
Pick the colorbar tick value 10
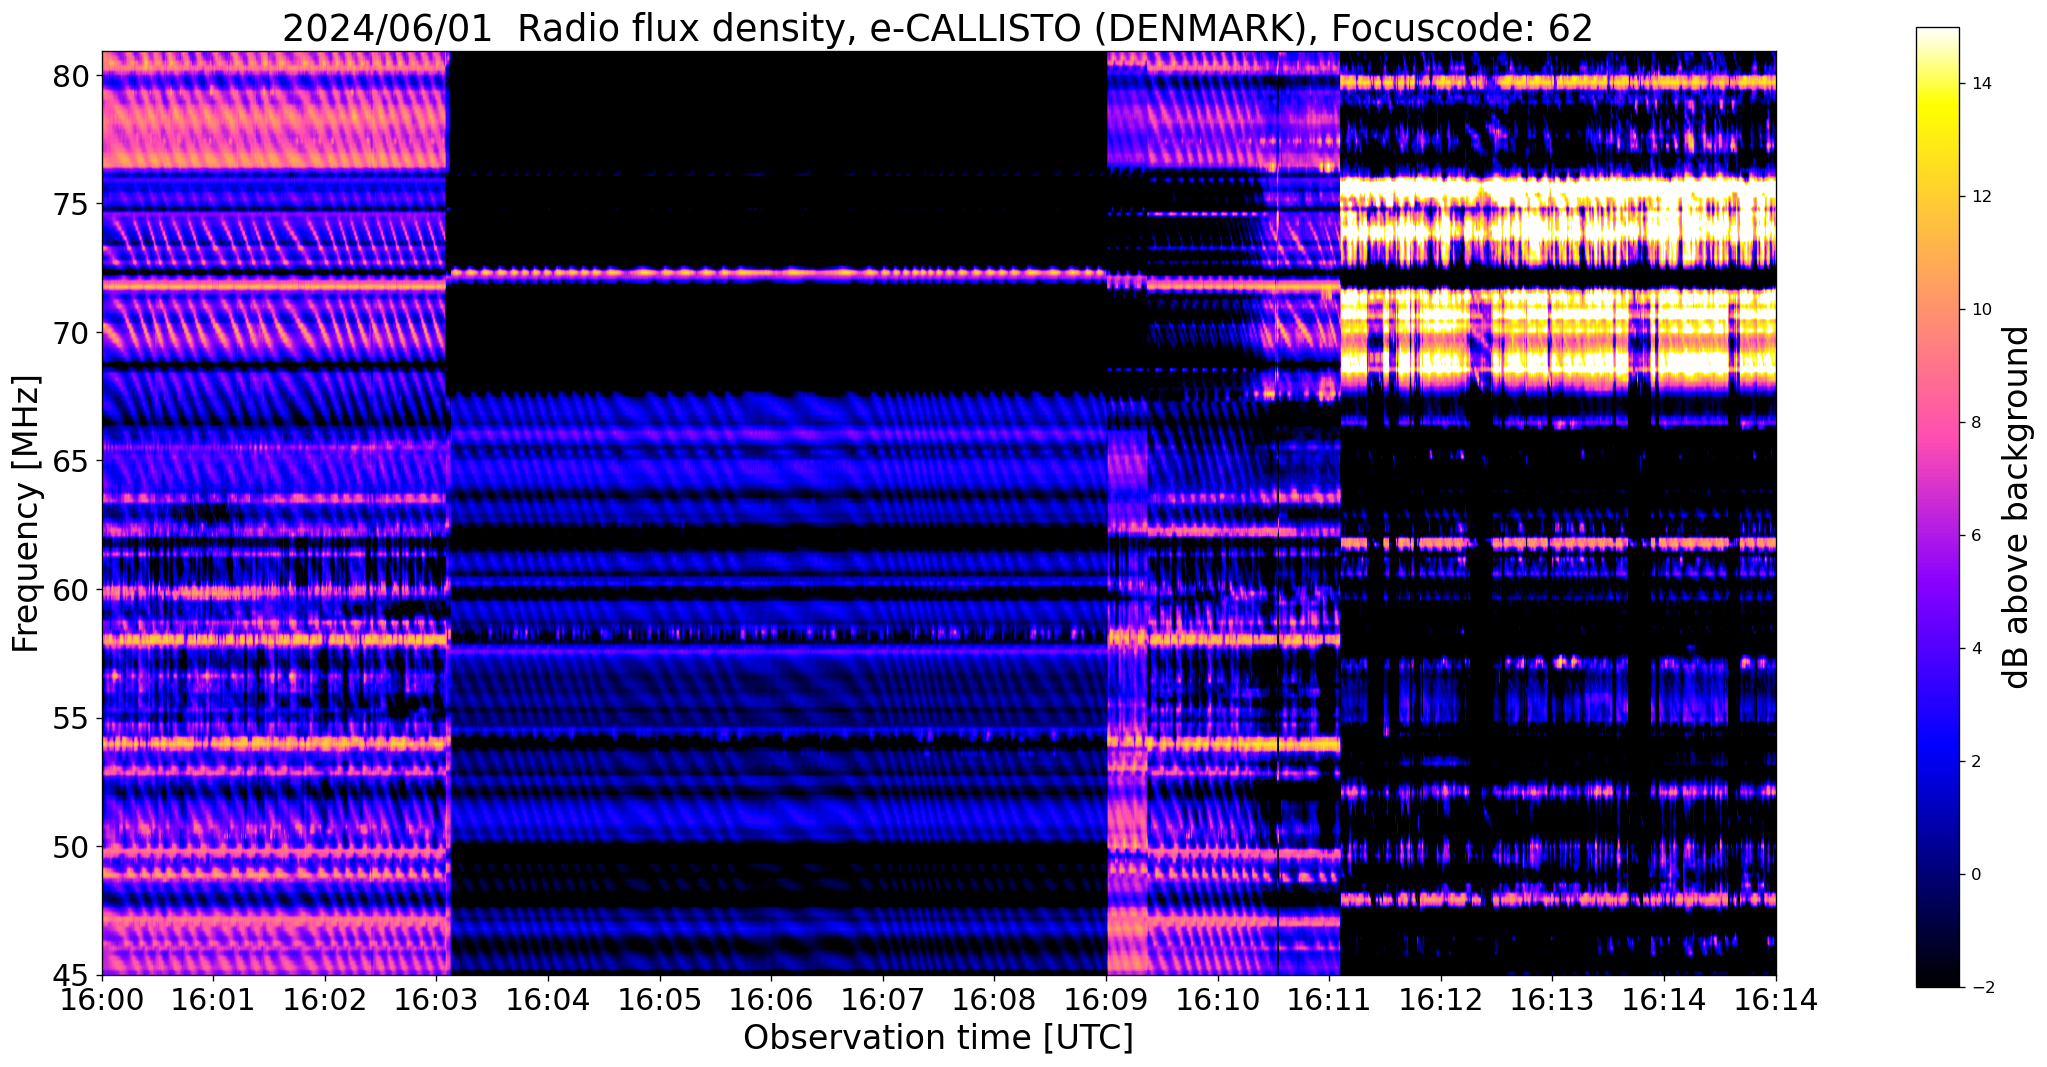(x=1982, y=310)
